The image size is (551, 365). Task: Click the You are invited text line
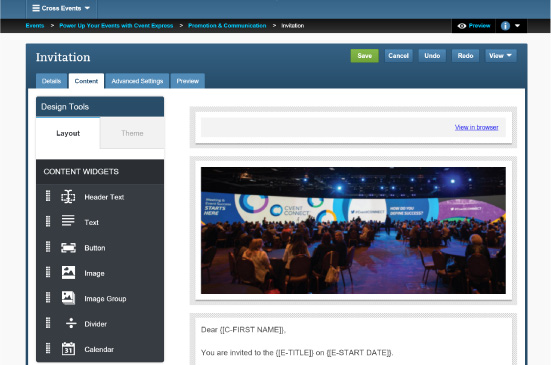pyautogui.click(x=297, y=352)
